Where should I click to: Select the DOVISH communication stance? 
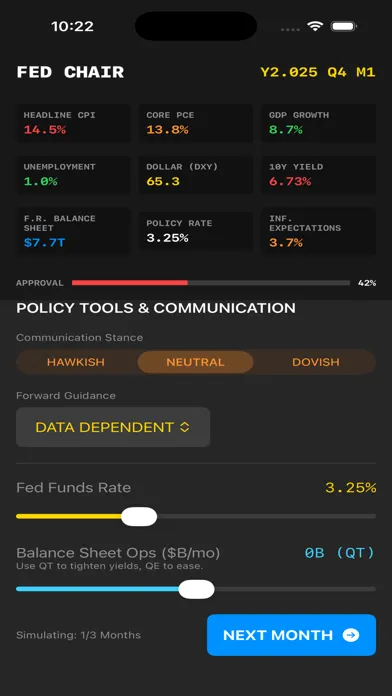coord(316,362)
